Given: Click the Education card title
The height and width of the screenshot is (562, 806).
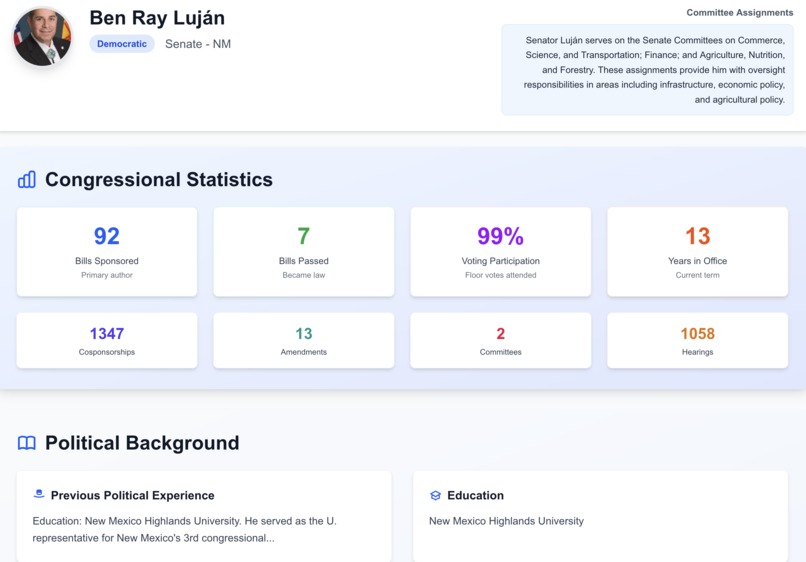Looking at the screenshot, I should tap(475, 495).
